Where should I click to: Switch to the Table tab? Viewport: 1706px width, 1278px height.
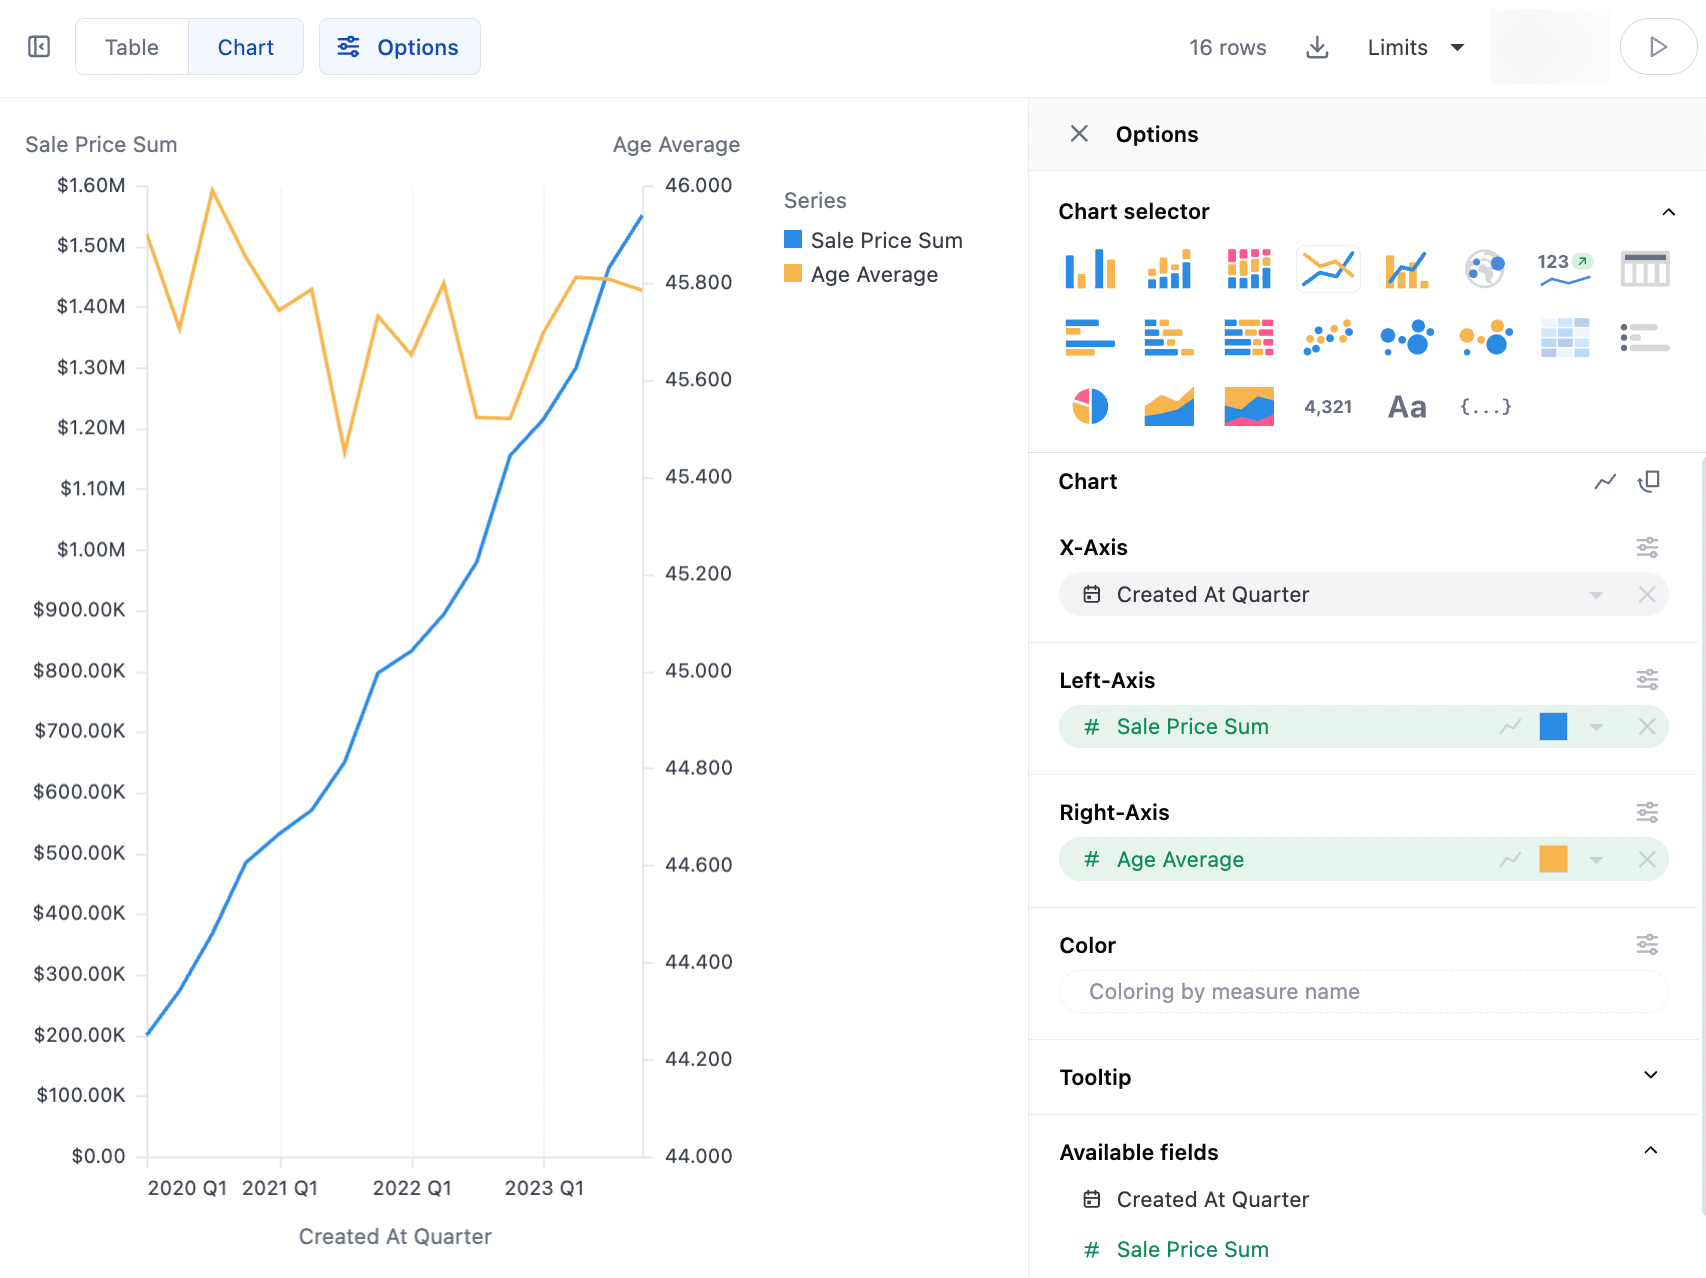132,47
